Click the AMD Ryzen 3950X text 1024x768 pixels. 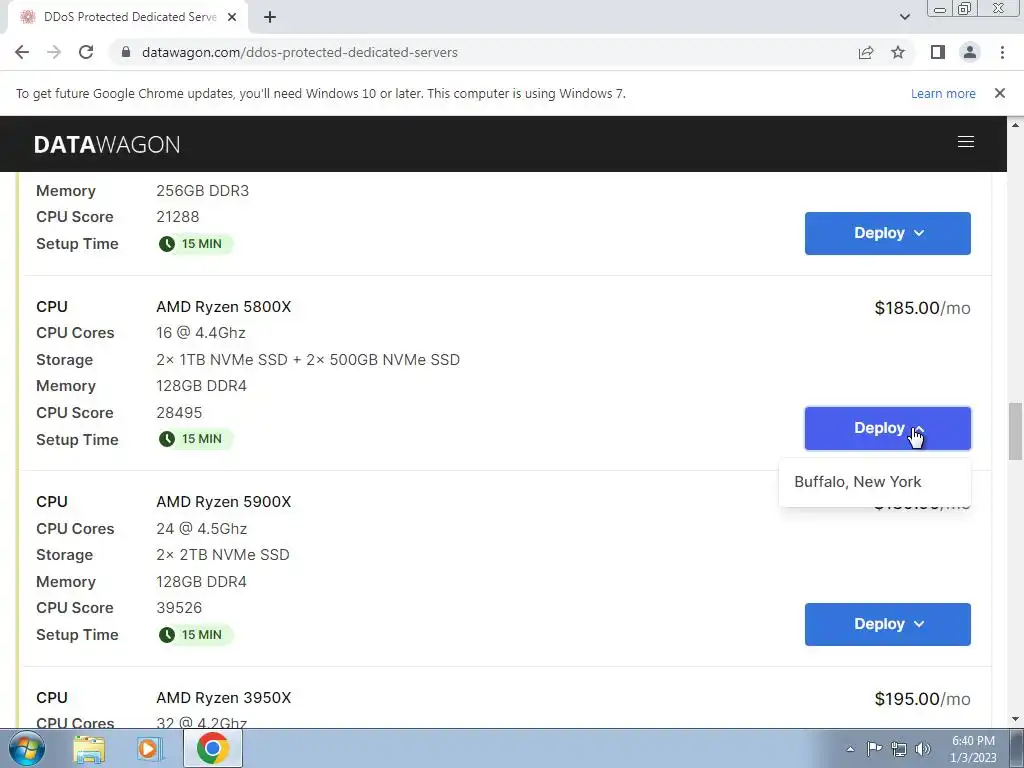click(223, 698)
